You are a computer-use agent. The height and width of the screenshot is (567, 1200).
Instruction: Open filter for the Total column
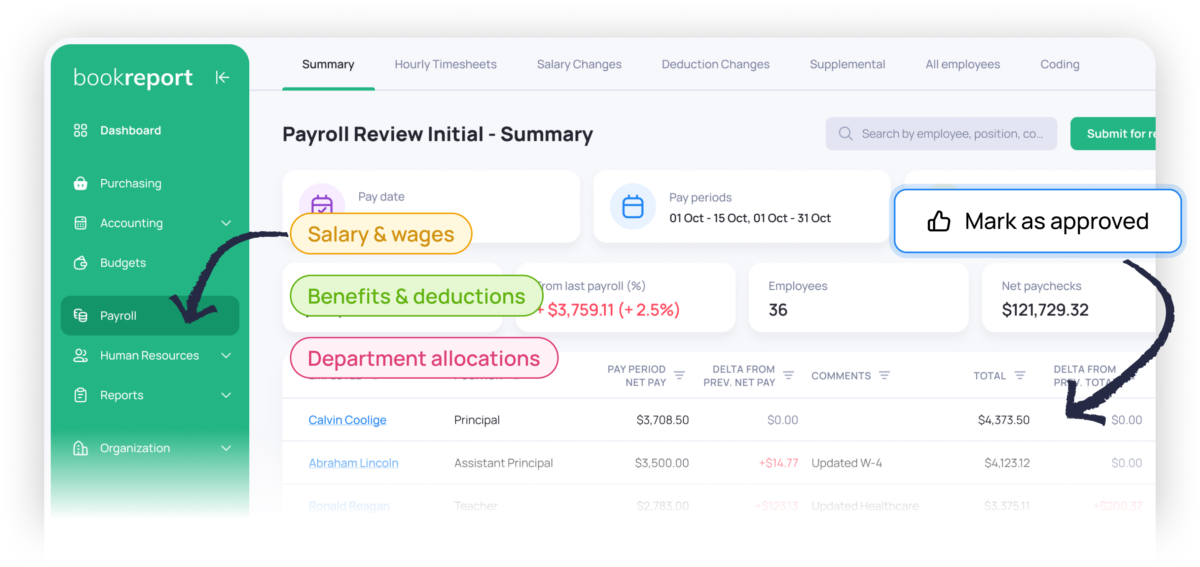[x=1020, y=376]
